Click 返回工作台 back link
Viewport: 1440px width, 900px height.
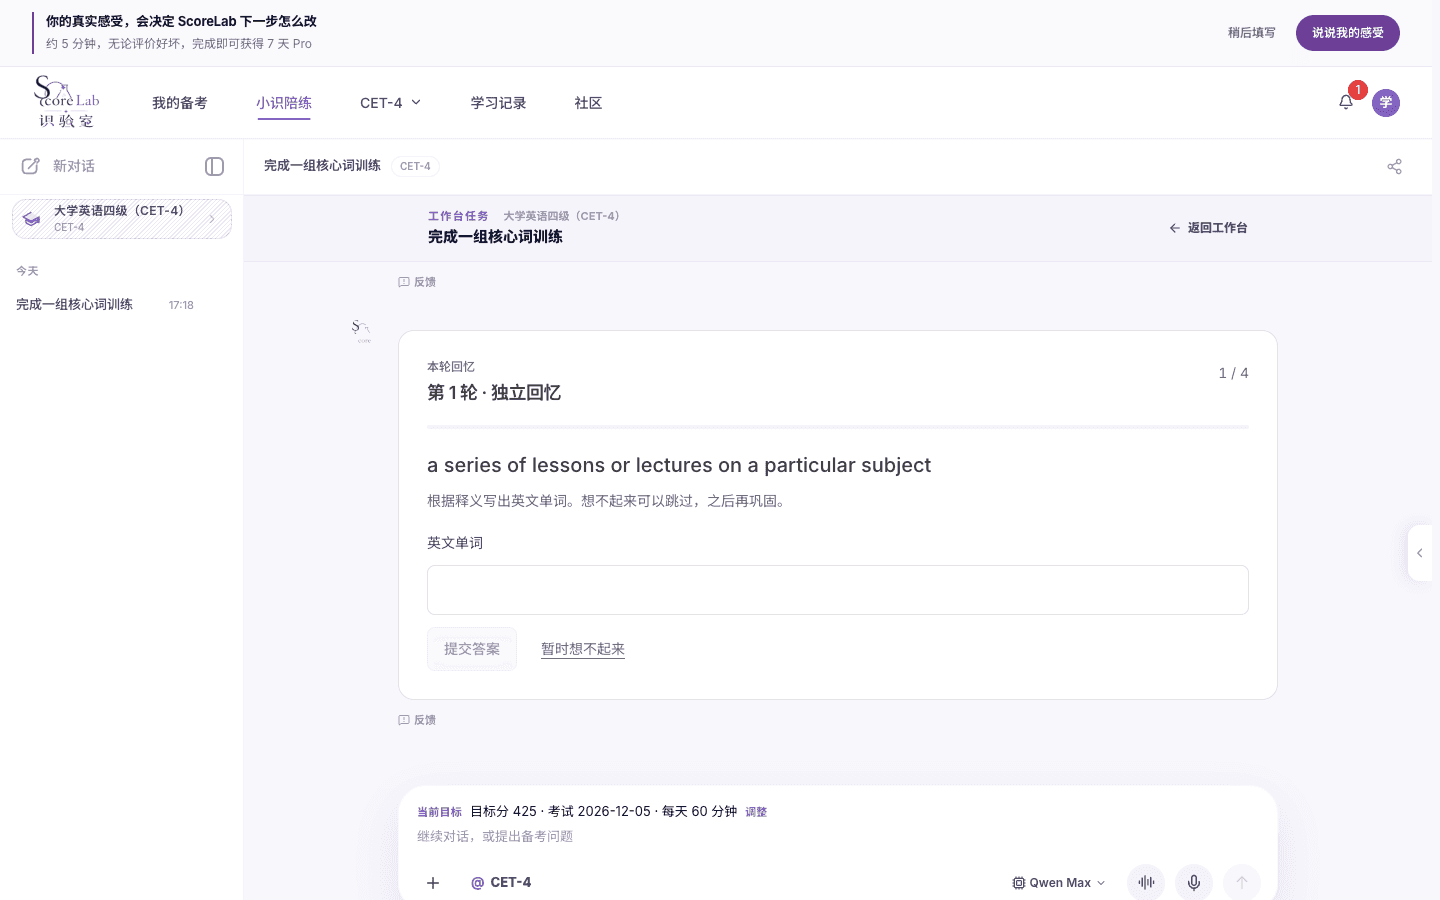pyautogui.click(x=1208, y=228)
